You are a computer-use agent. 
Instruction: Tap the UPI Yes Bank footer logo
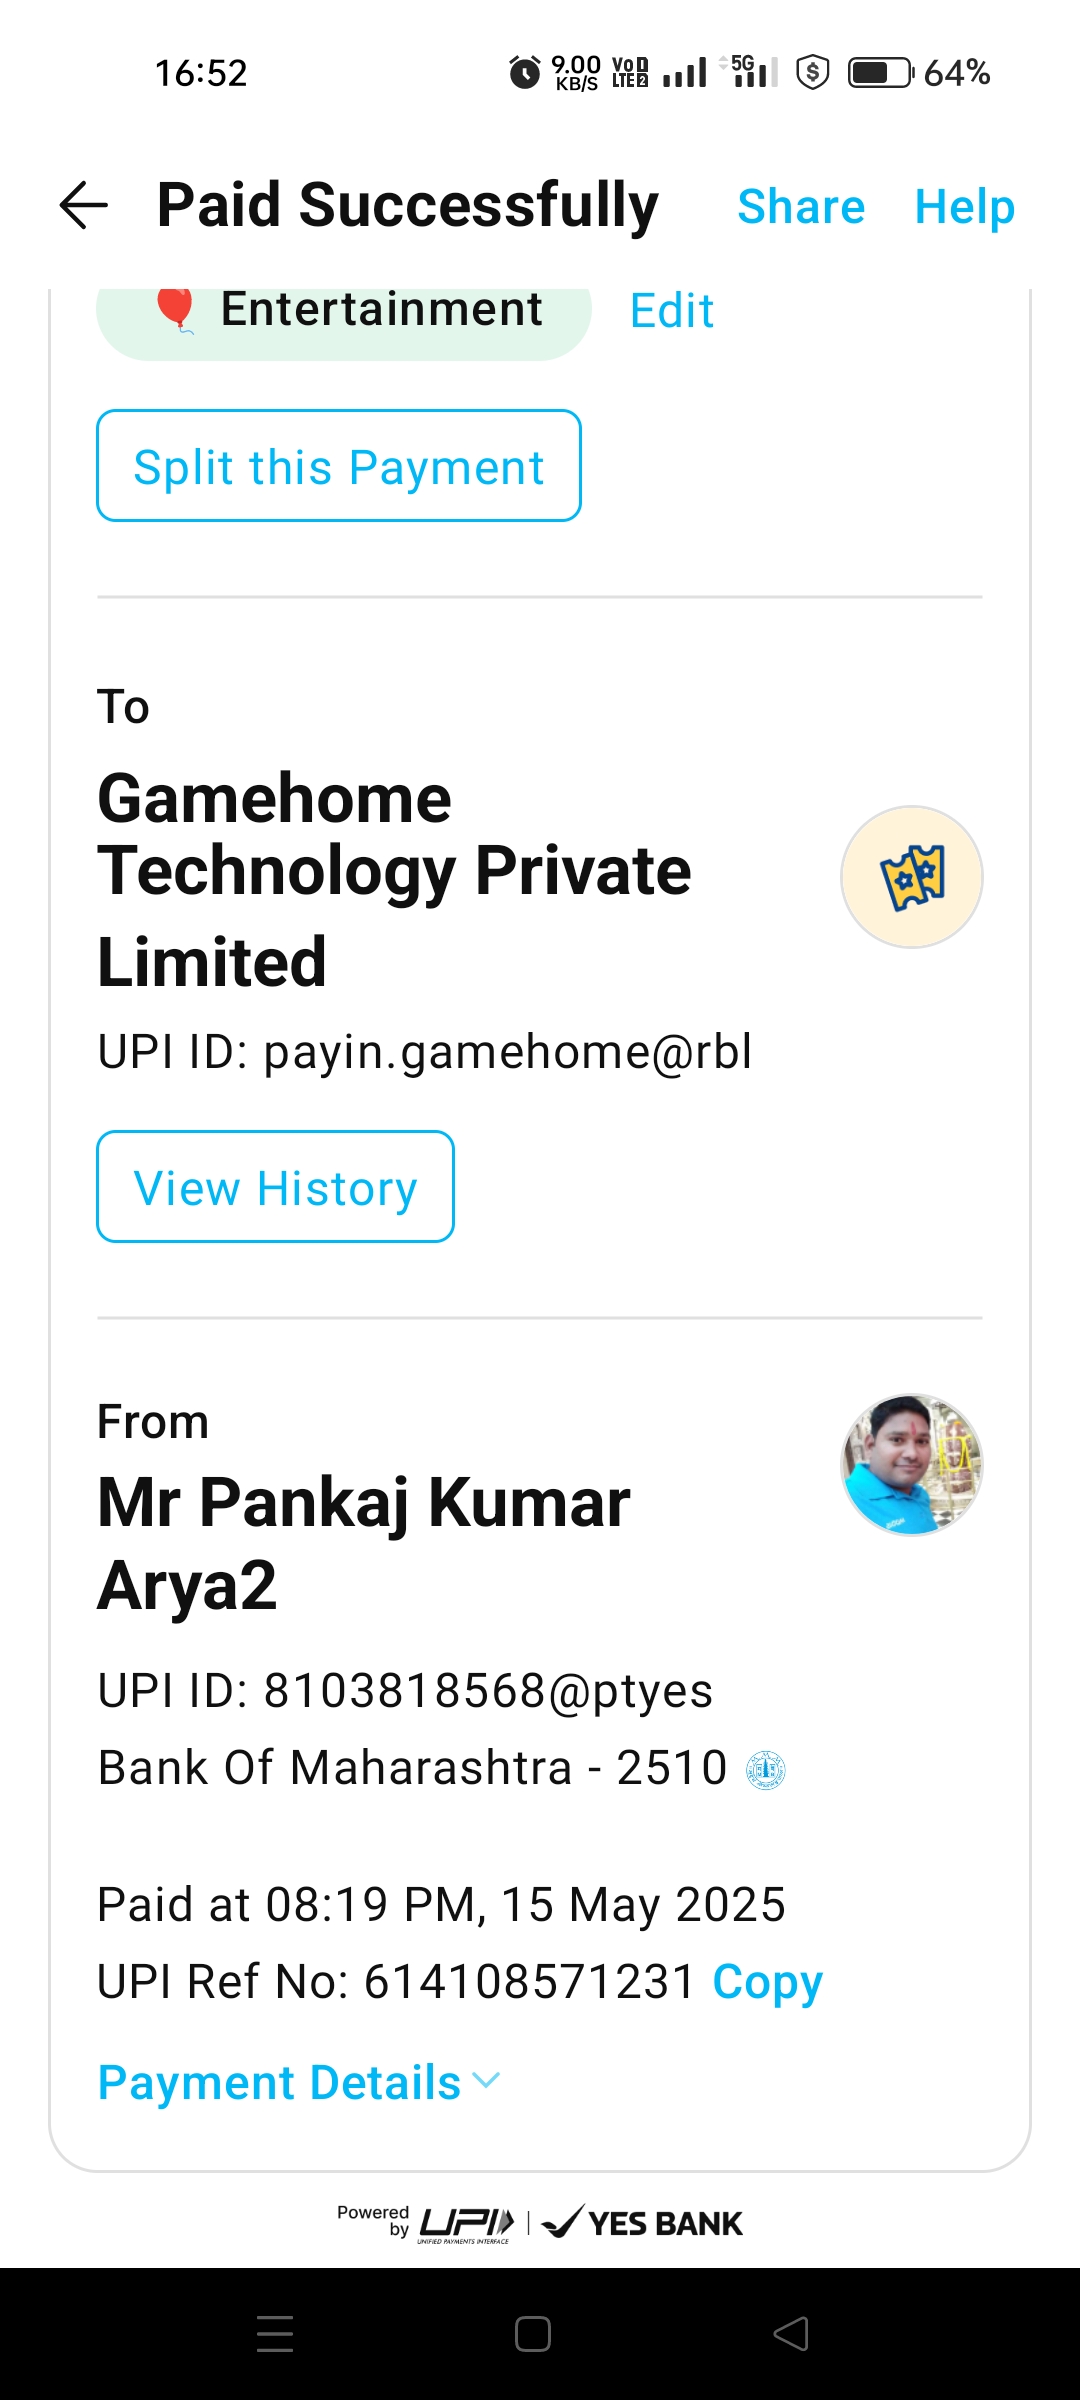click(540, 2223)
